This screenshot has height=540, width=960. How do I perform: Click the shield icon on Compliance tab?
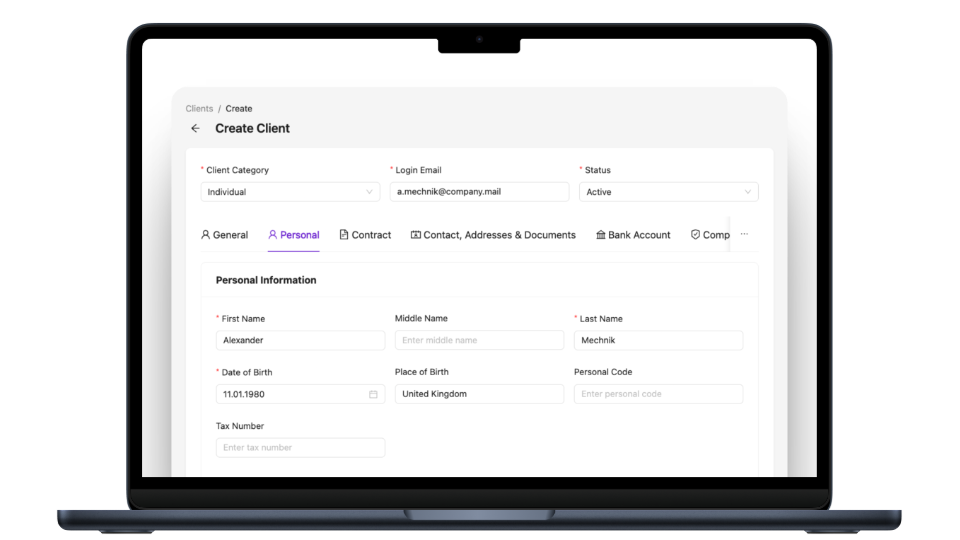pos(695,235)
